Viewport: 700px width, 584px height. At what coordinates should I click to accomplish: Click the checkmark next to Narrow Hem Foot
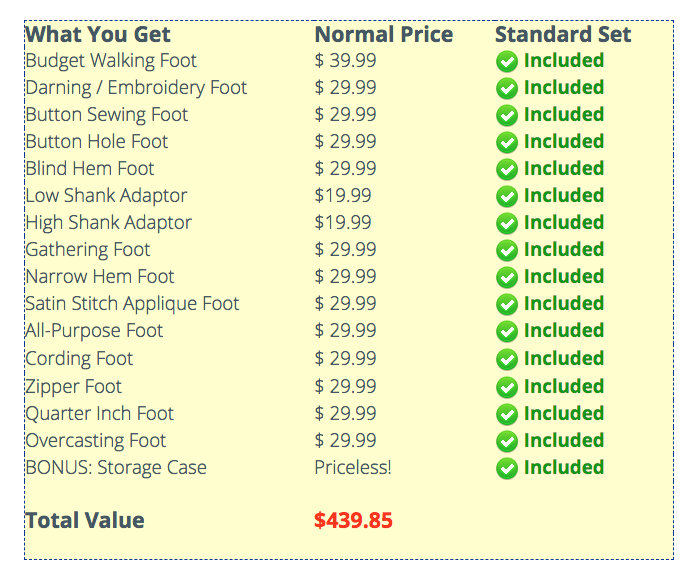507,277
